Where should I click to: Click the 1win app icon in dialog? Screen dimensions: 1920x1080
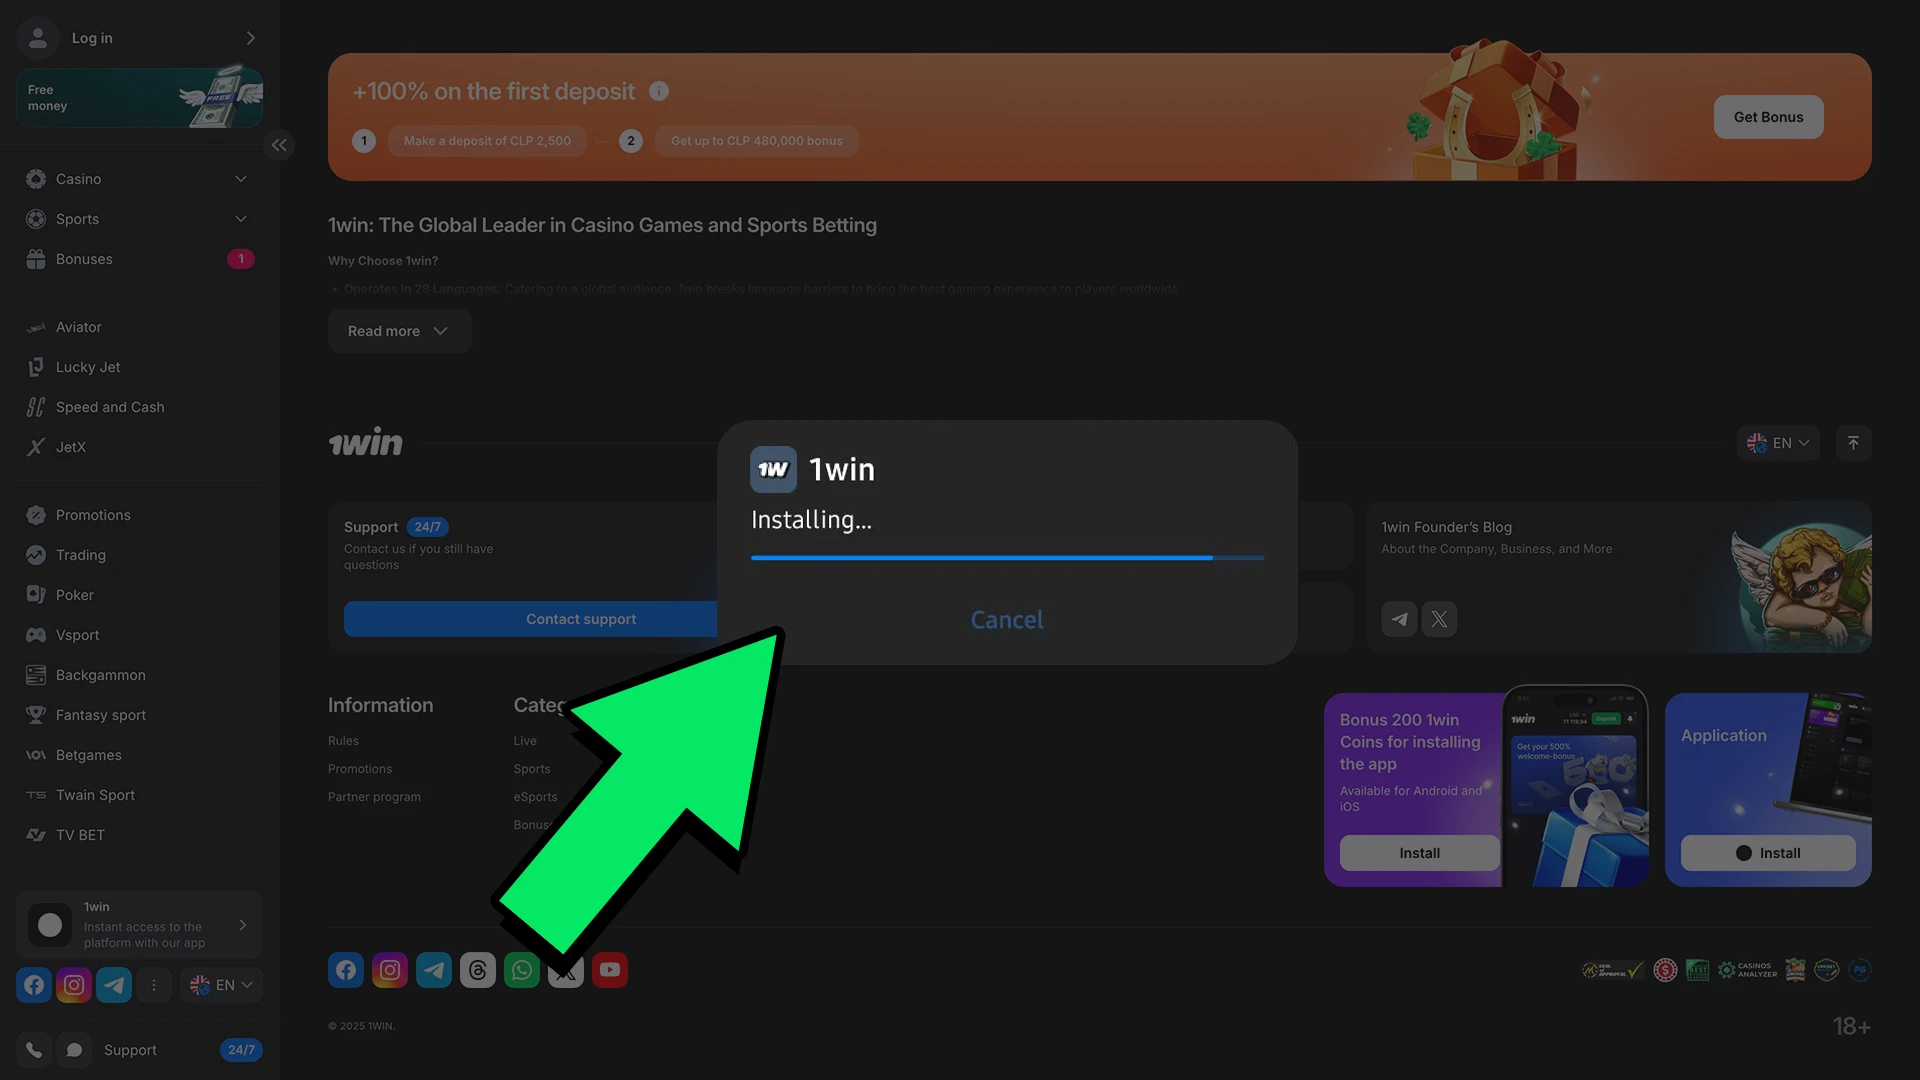(x=773, y=470)
